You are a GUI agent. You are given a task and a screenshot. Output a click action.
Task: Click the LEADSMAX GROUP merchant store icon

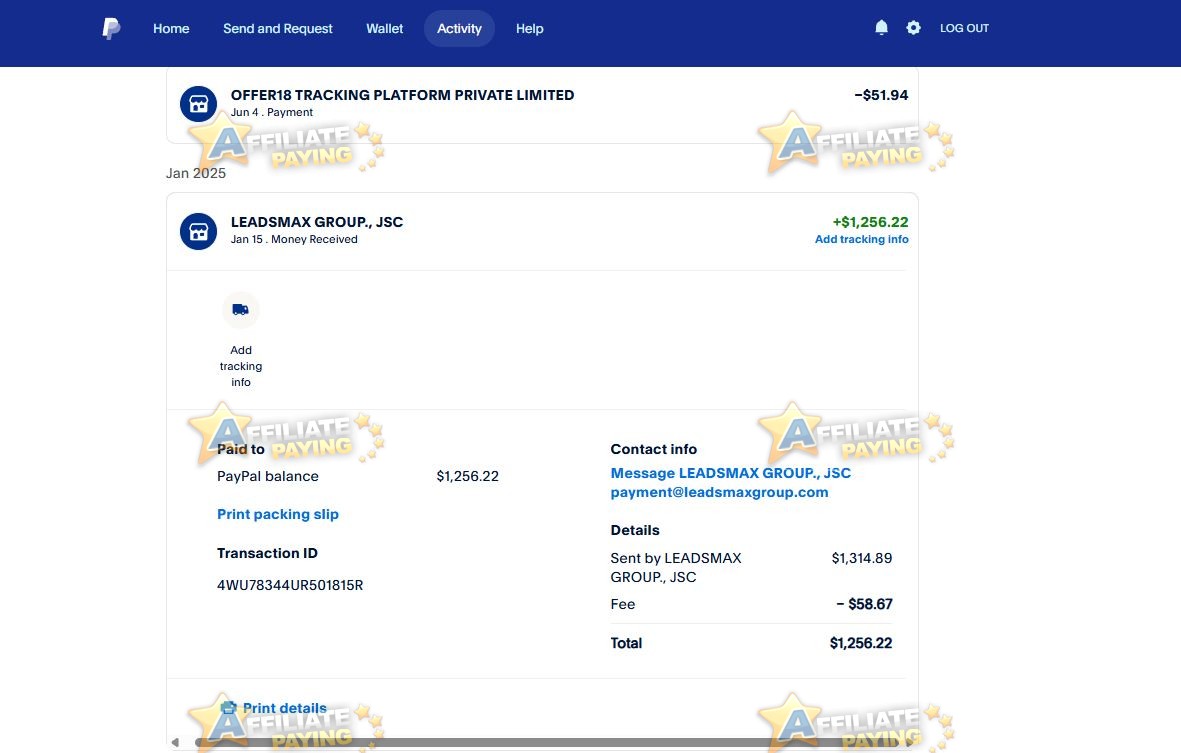(x=198, y=231)
